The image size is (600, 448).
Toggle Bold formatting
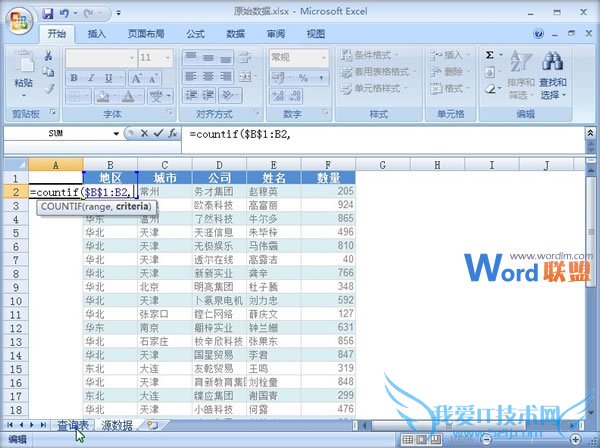[74, 78]
